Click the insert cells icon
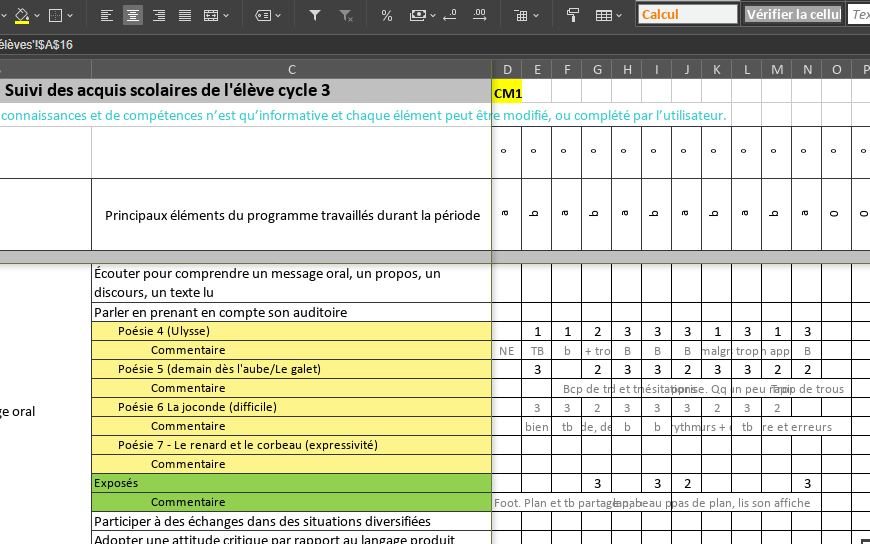 (520, 16)
